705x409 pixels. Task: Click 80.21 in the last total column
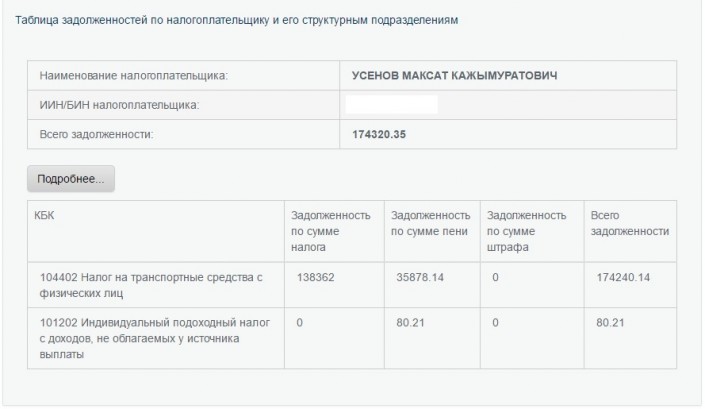tap(609, 323)
